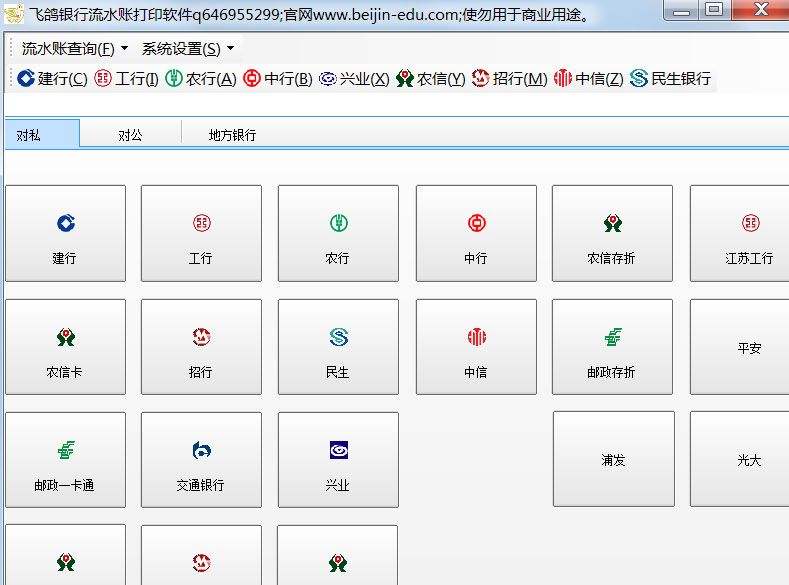789x585 pixels.
Task: Open the 邮政存折 tile
Action: 612,347
